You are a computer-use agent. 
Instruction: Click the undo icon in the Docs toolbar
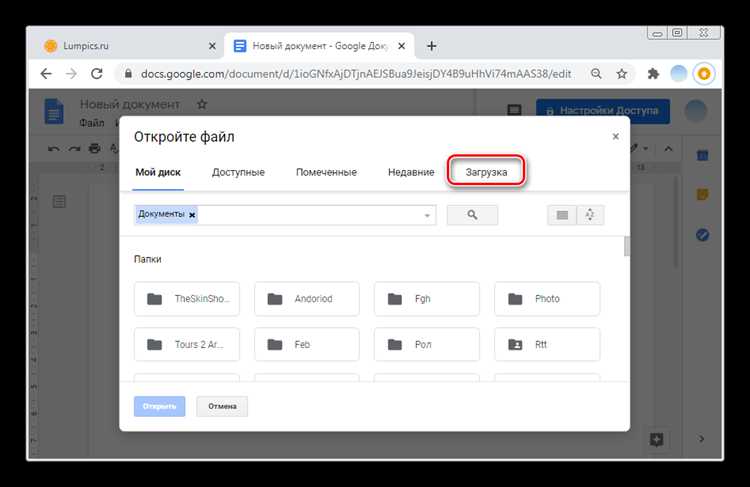(x=54, y=149)
